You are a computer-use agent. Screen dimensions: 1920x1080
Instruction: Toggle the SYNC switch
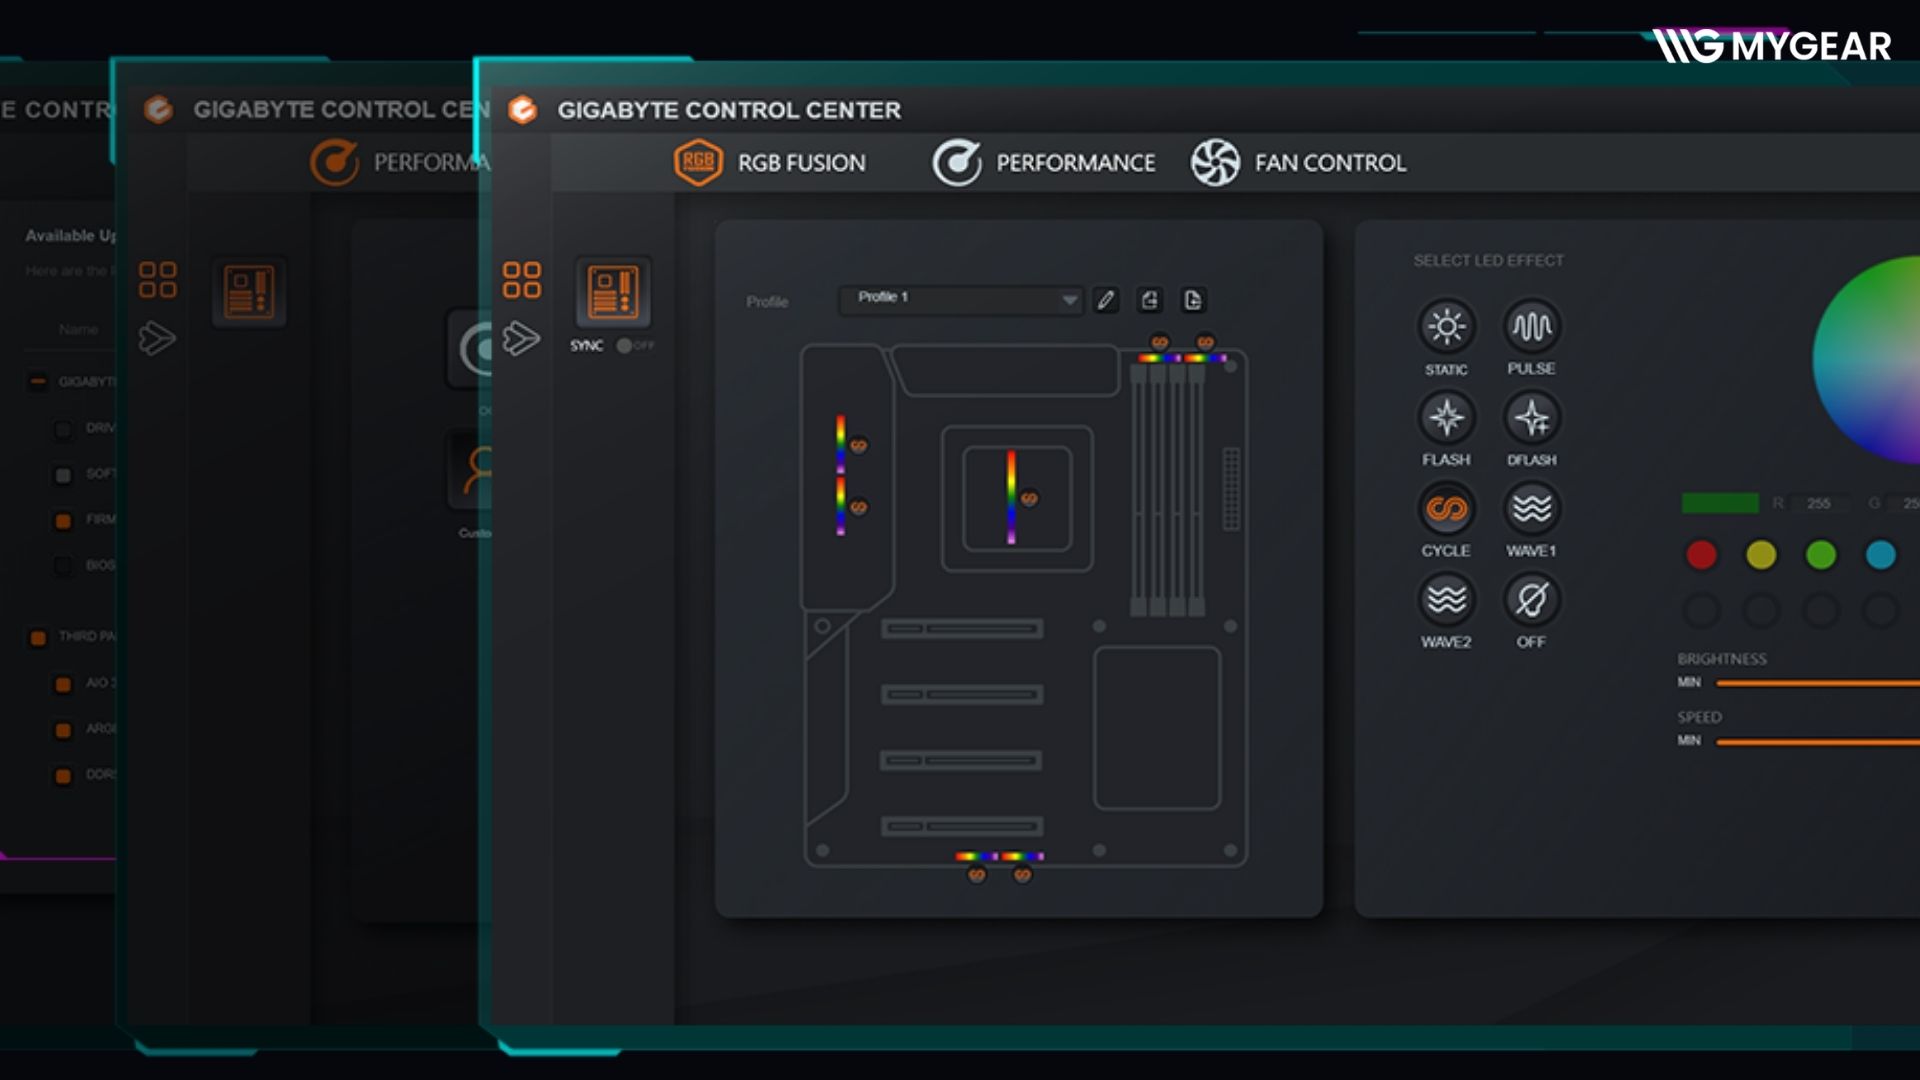(628, 346)
